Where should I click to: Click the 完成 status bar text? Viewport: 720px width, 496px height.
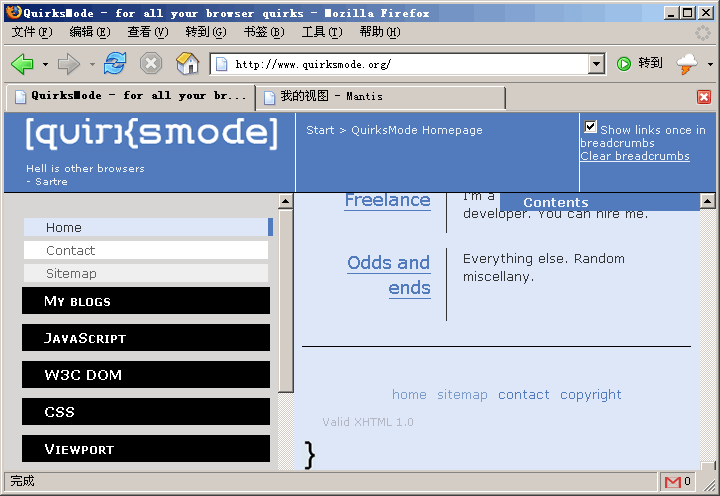(x=22, y=481)
